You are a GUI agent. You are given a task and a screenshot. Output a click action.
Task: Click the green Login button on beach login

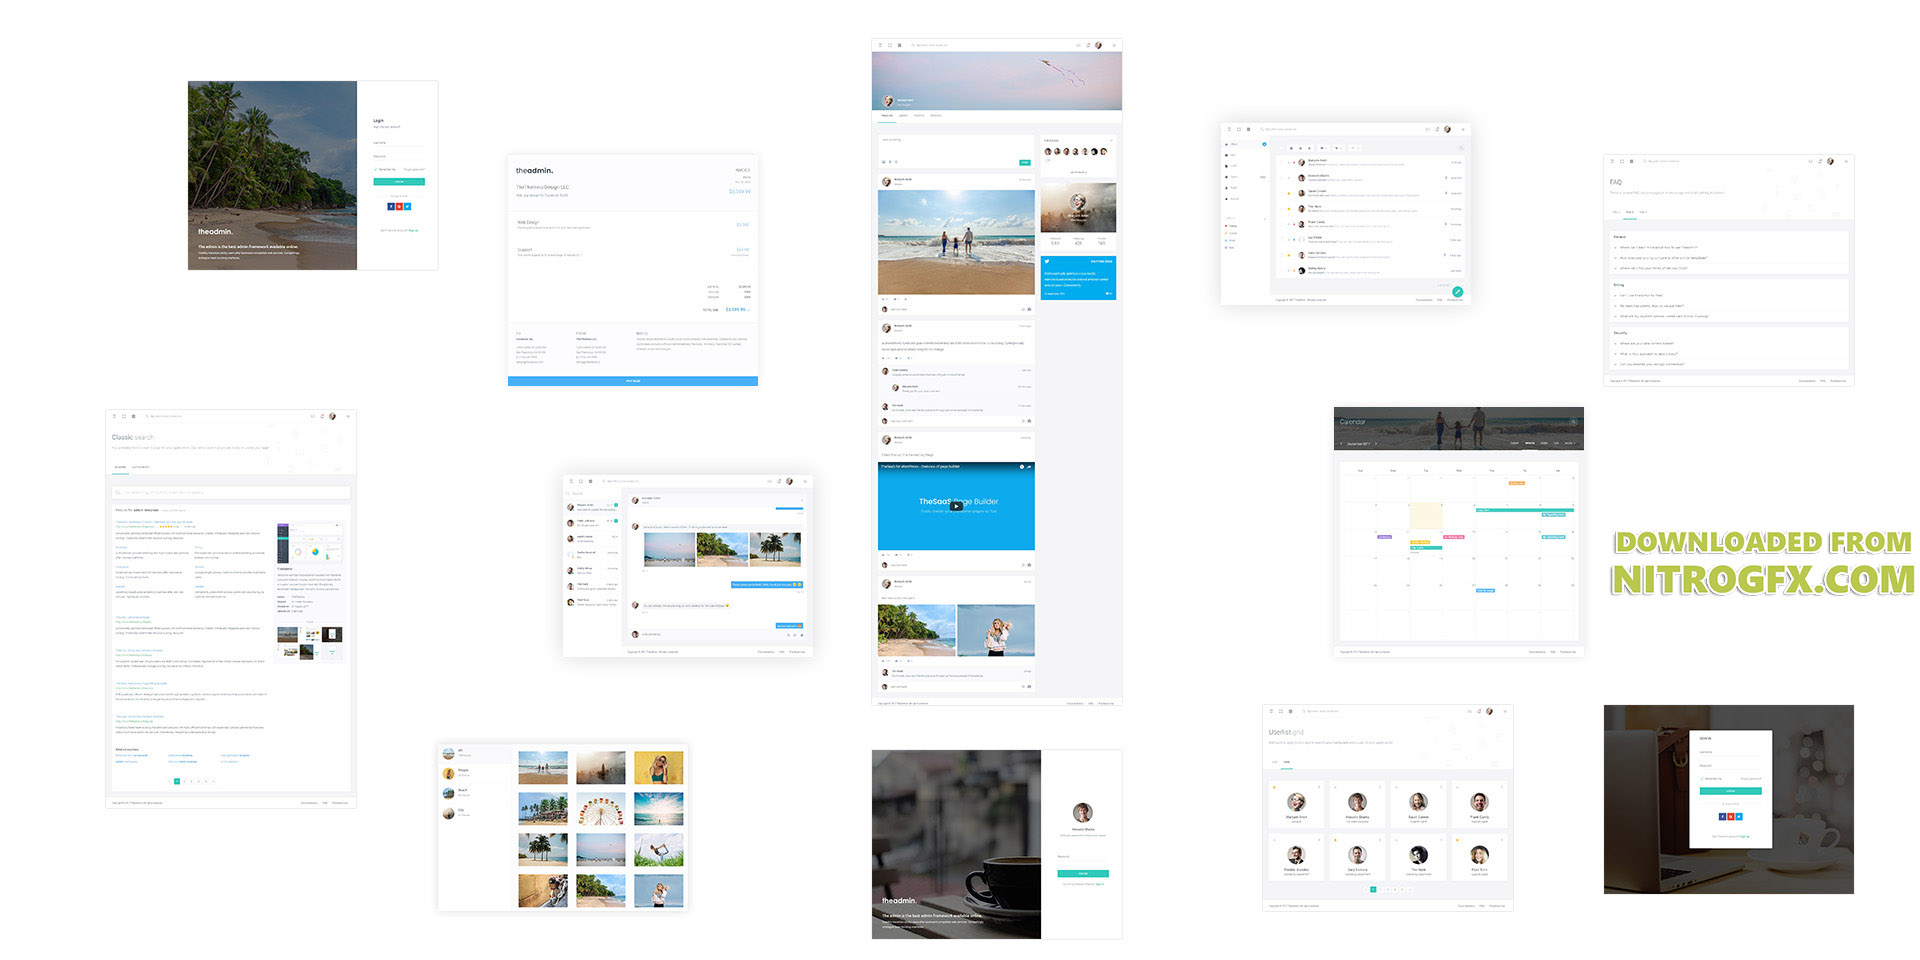point(399,182)
